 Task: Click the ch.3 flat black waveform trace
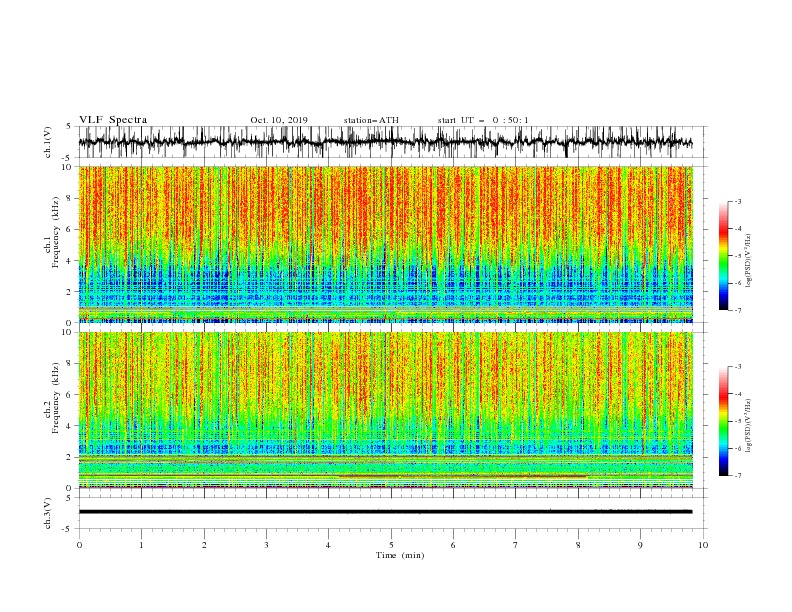385,512
